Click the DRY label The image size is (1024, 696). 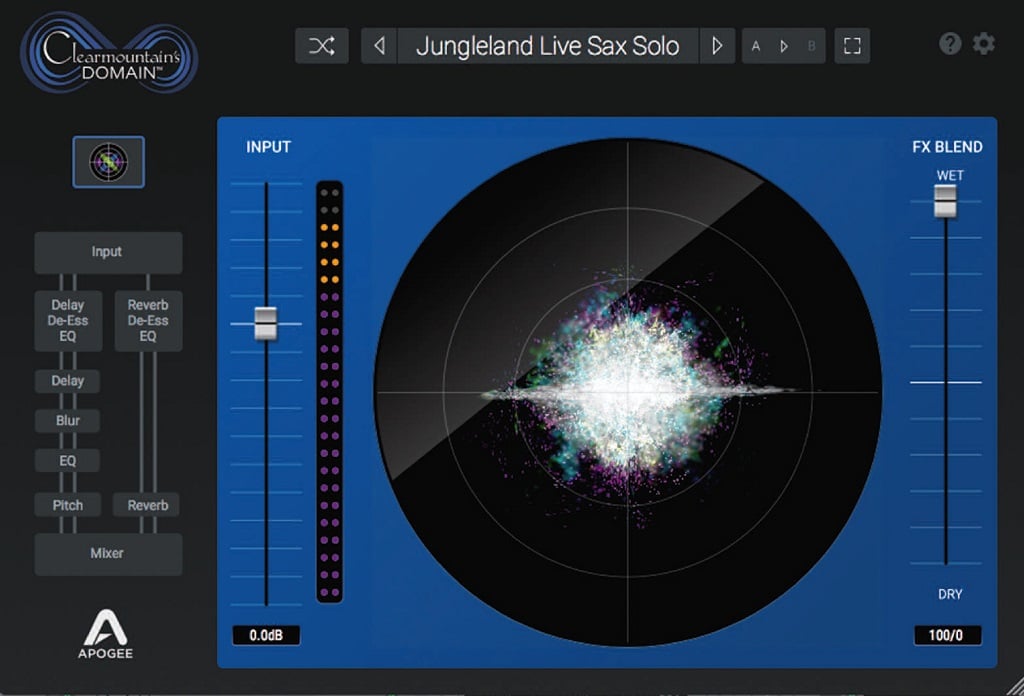(950, 594)
